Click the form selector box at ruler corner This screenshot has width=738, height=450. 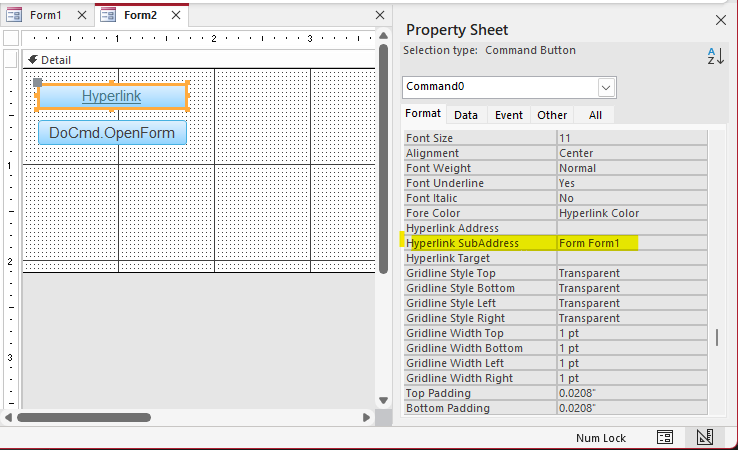[x=11, y=38]
